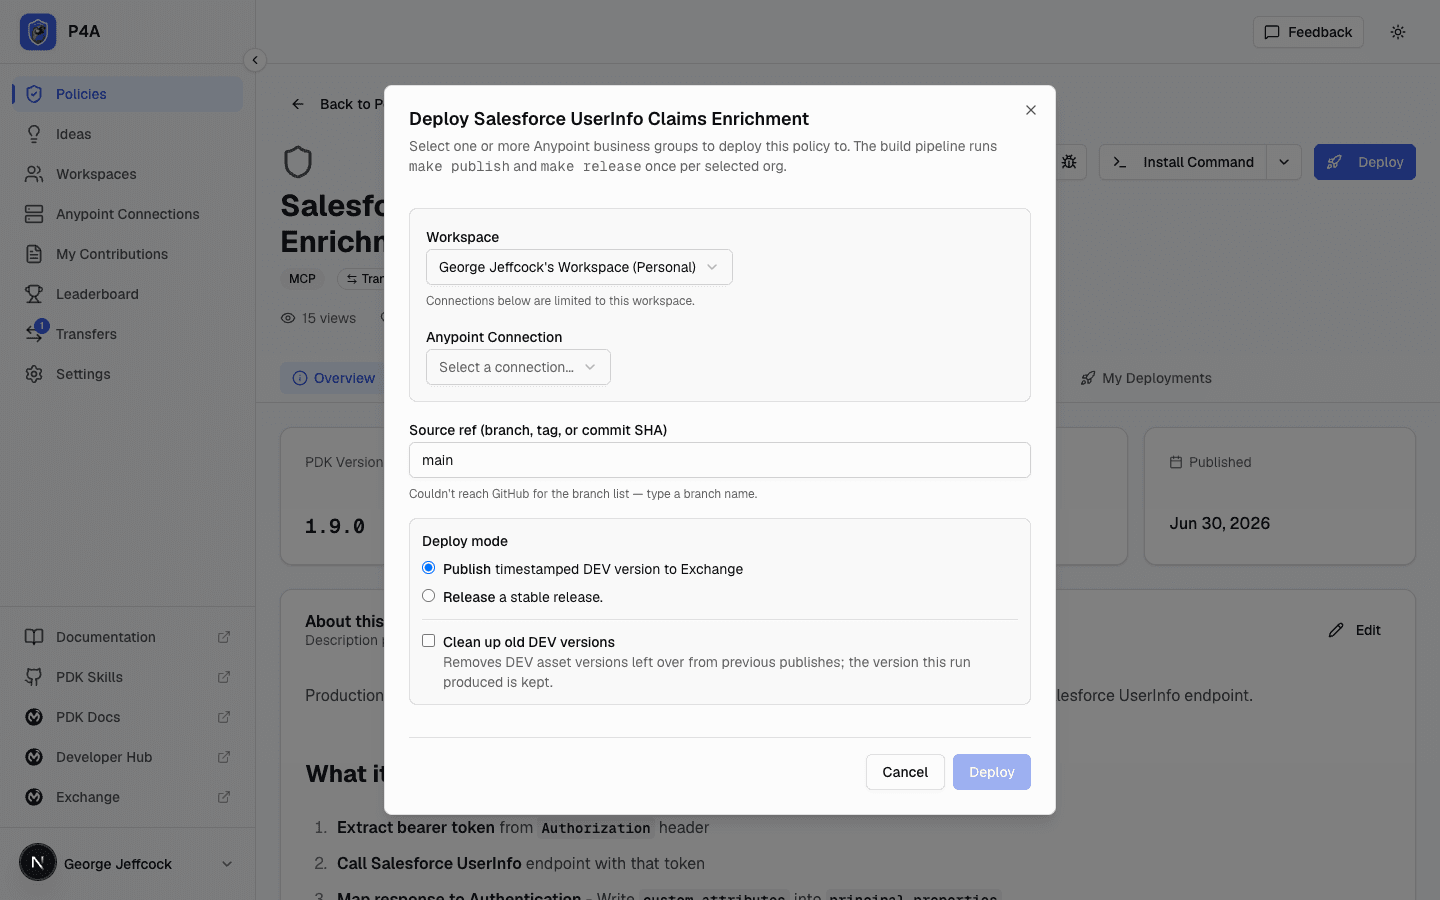The width and height of the screenshot is (1440, 900).
Task: Click the Leaderboard trophy icon
Action: coord(34,294)
